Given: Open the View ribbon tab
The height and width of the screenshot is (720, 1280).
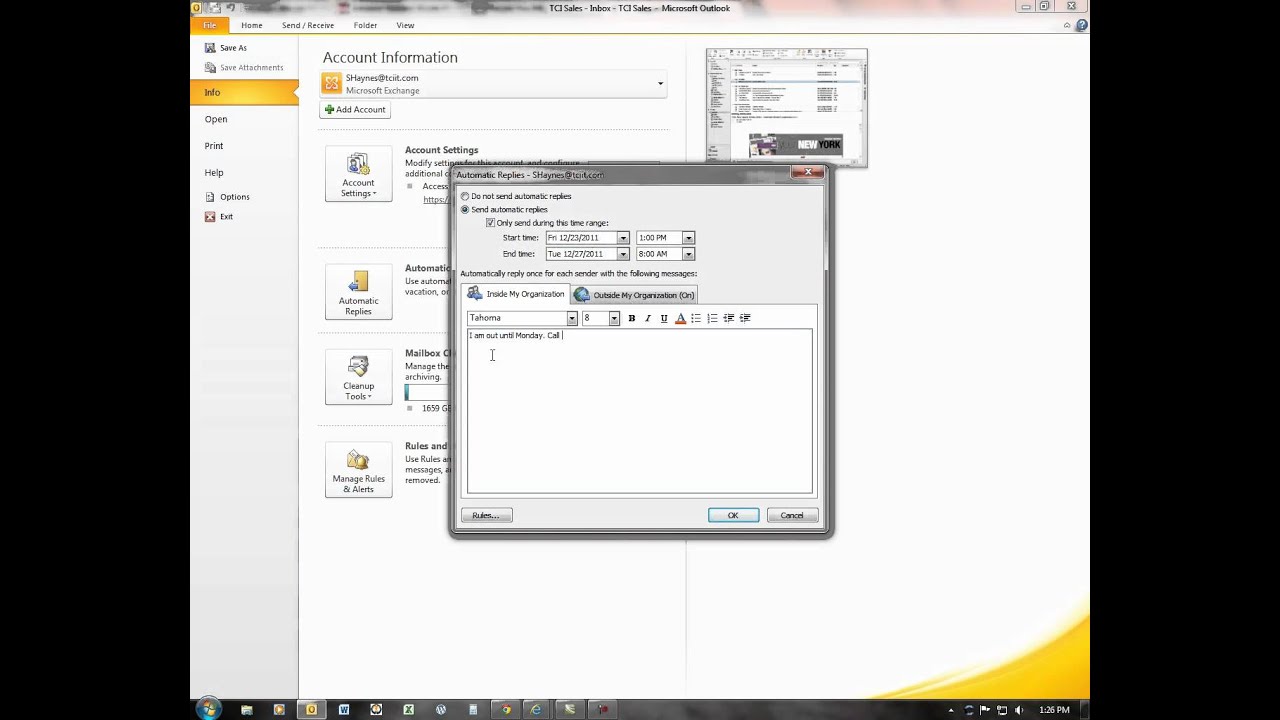Looking at the screenshot, I should point(405,25).
